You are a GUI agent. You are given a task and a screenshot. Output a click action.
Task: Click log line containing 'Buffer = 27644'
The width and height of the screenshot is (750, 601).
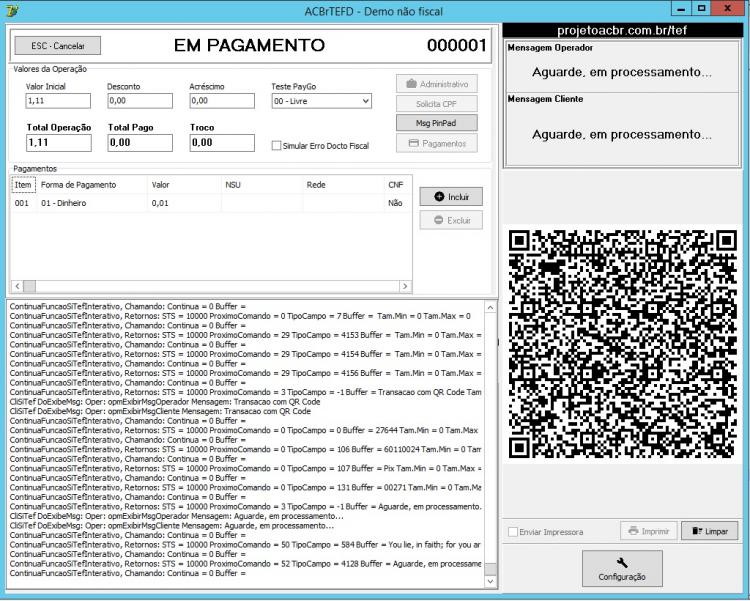pyautogui.click(x=243, y=431)
